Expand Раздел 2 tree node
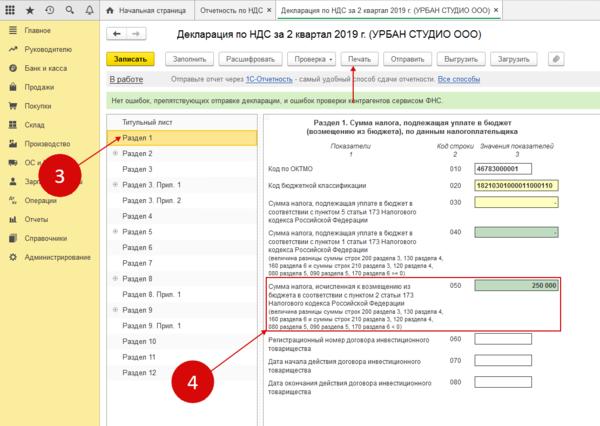The height and width of the screenshot is (426, 600). [115, 153]
